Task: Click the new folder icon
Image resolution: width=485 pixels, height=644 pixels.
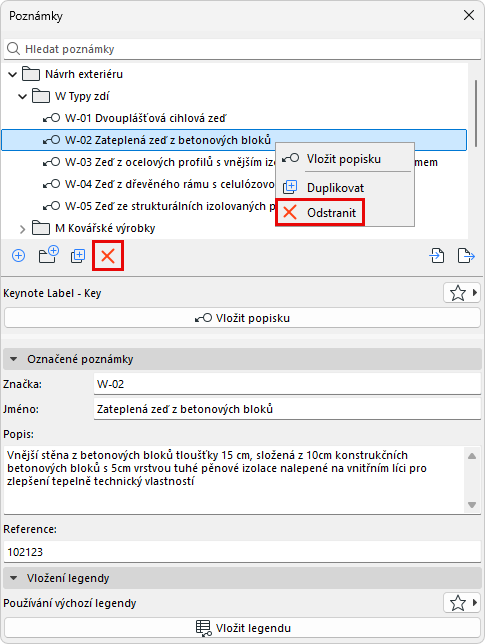Action: coord(48,255)
